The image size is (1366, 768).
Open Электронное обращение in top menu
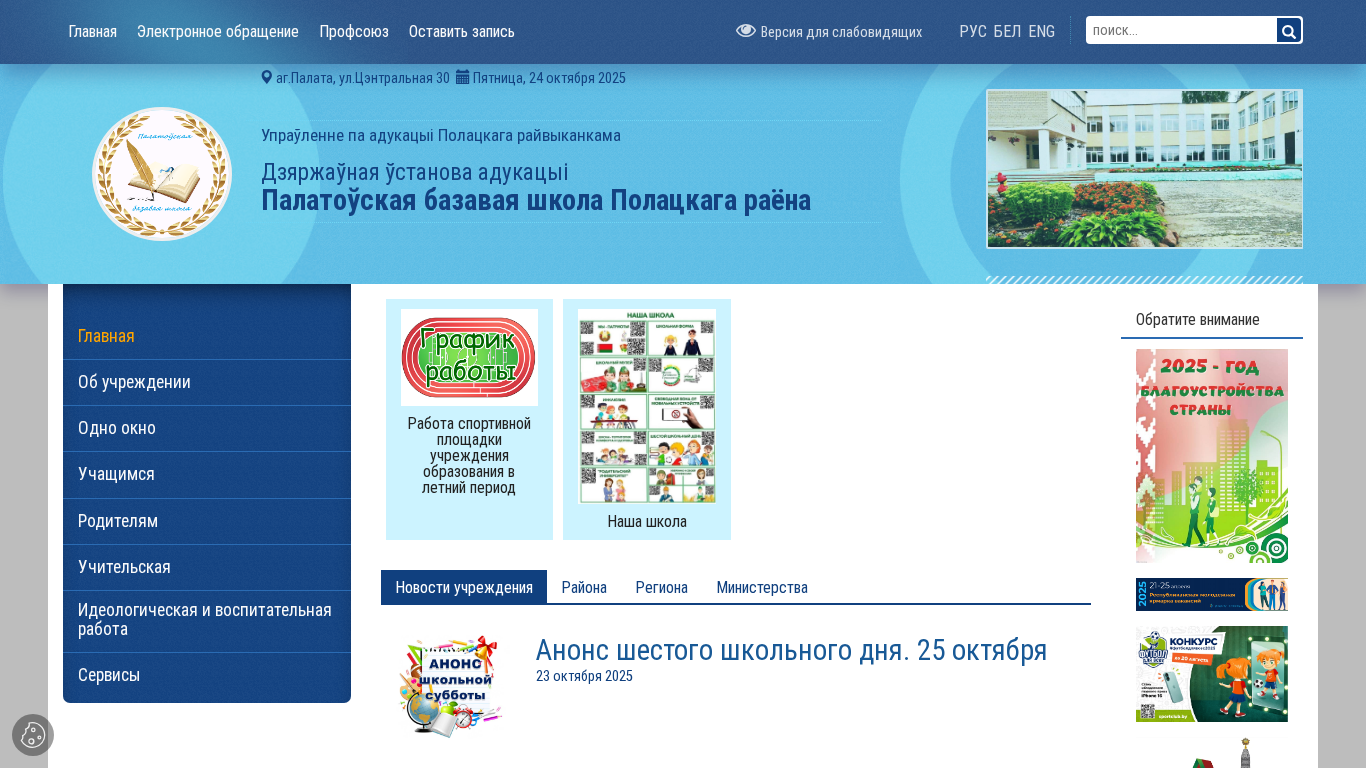[218, 31]
